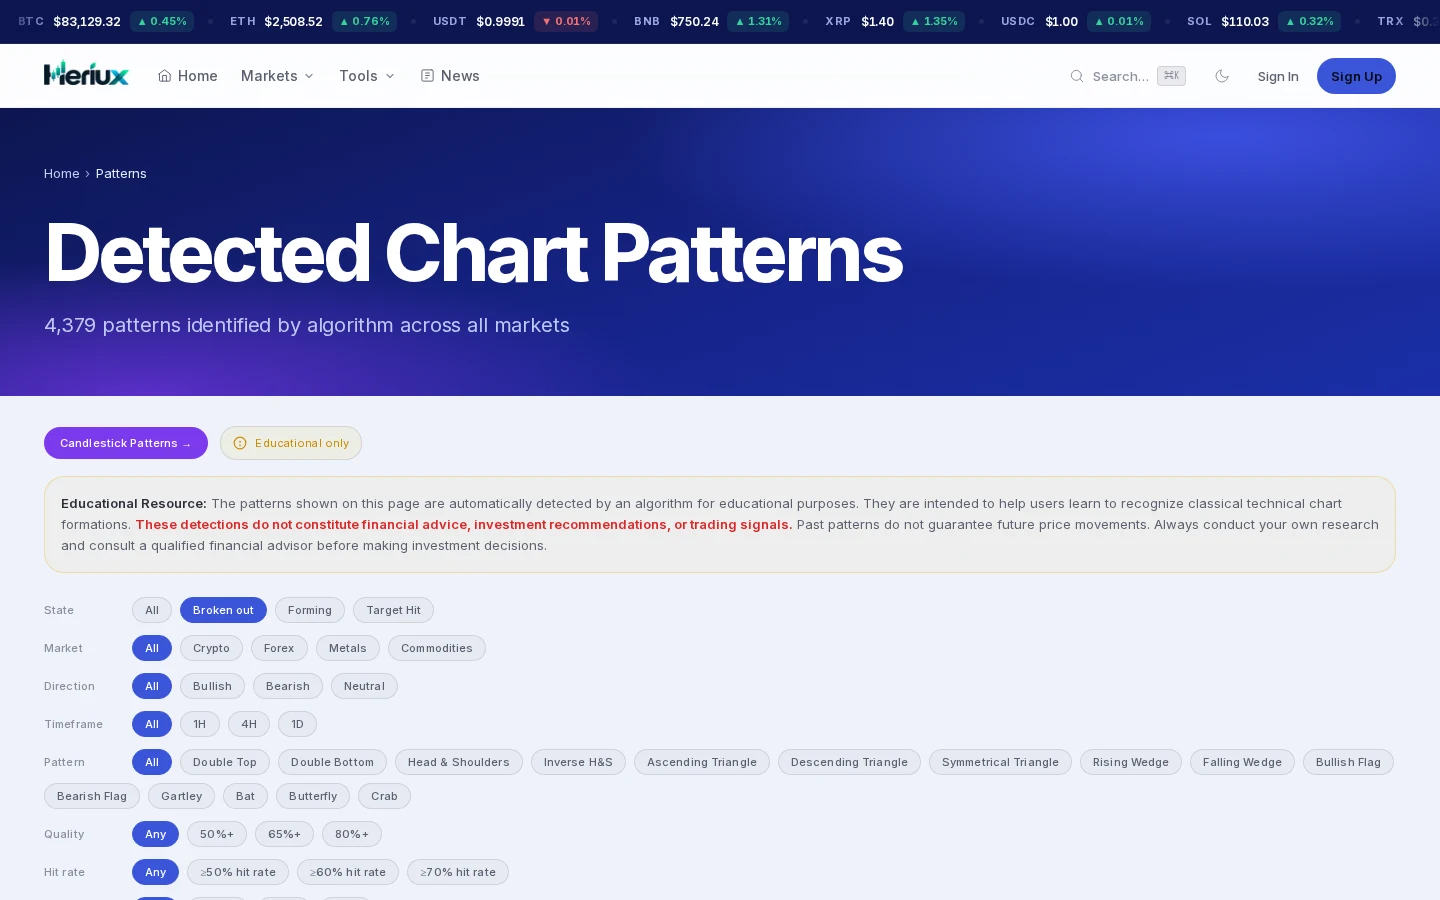Filter by Falling Wedge pattern
1440x900 pixels.
click(1242, 762)
